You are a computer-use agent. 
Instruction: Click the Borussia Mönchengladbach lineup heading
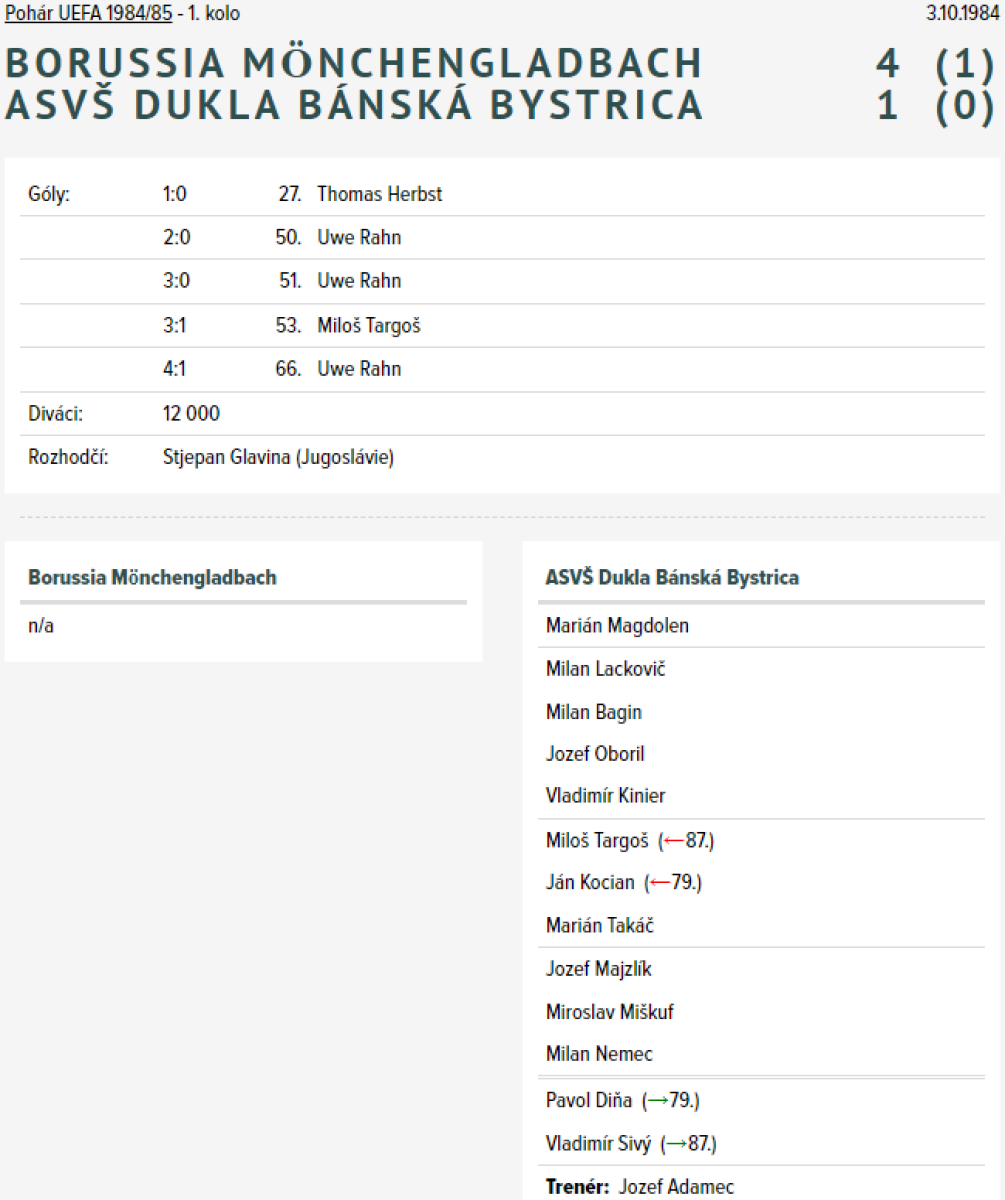tap(152, 577)
